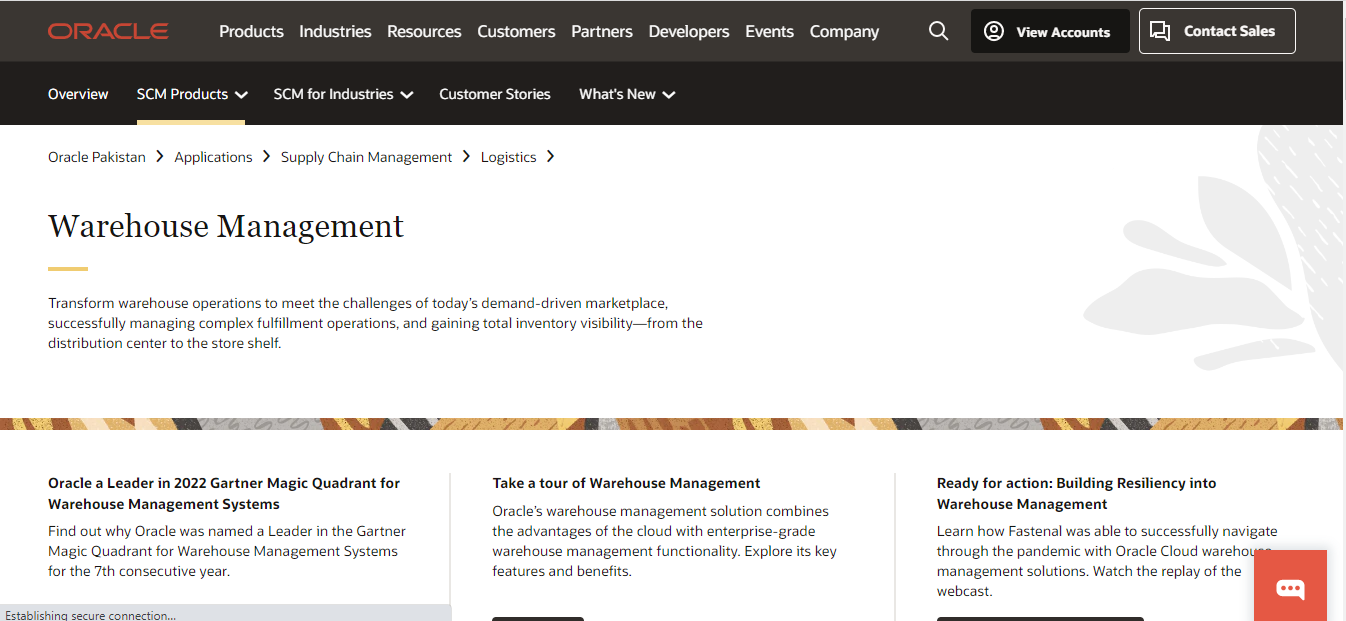The height and width of the screenshot is (621, 1346).
Task: Click the Gartner Magic Quadrant article title
Action: 224,493
